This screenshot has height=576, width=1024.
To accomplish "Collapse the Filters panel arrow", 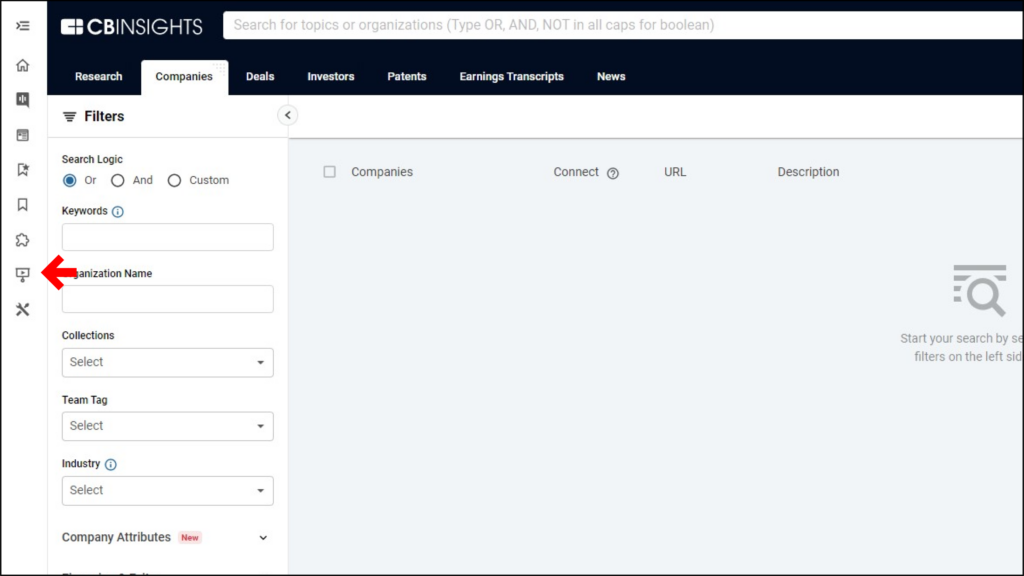I will [x=287, y=116].
